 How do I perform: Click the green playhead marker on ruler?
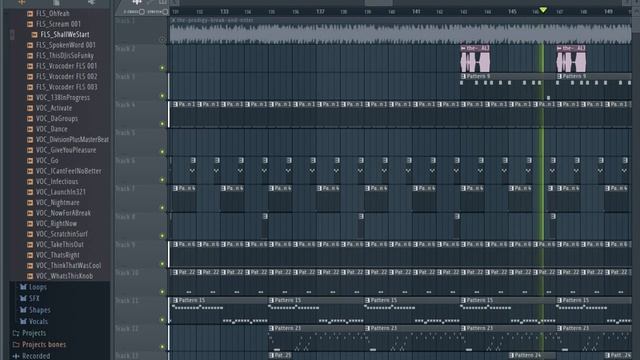tap(543, 9)
